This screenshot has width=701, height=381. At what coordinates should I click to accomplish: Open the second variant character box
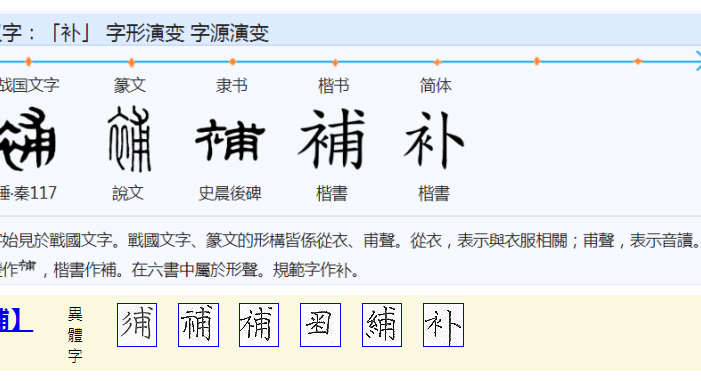pos(198,325)
